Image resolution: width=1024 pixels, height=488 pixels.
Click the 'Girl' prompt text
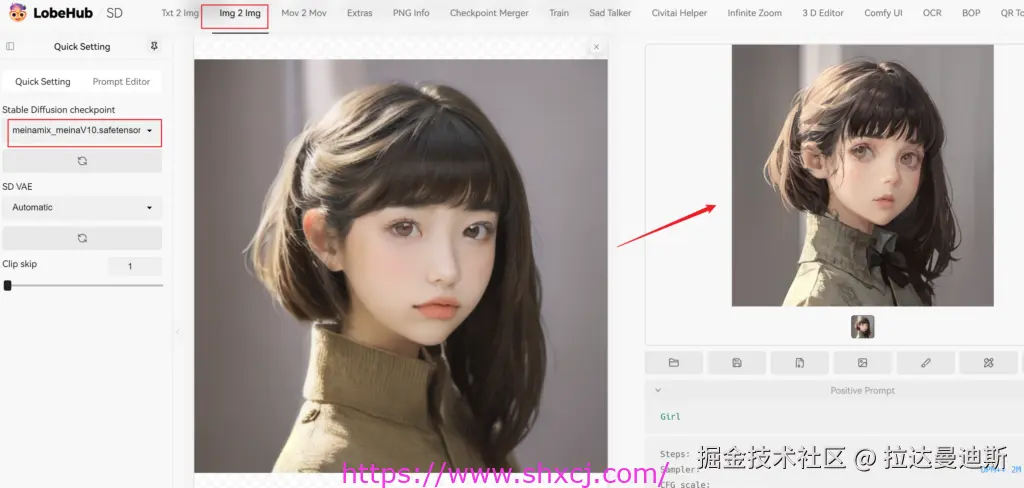670,416
